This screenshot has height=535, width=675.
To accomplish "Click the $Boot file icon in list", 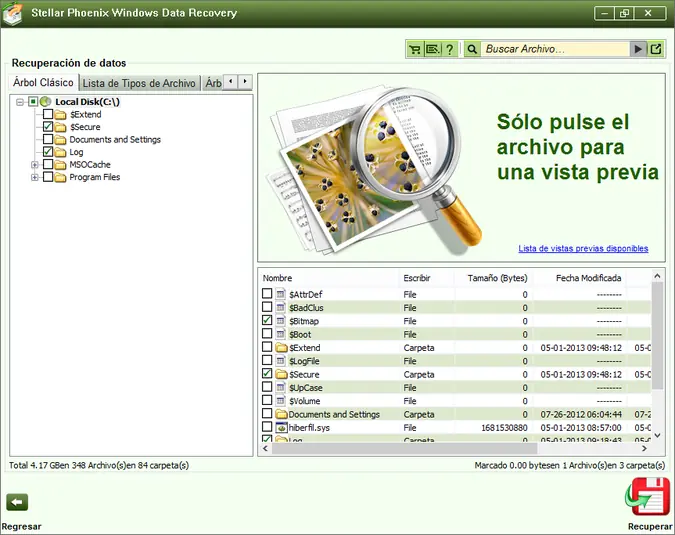I will pyautogui.click(x=281, y=334).
